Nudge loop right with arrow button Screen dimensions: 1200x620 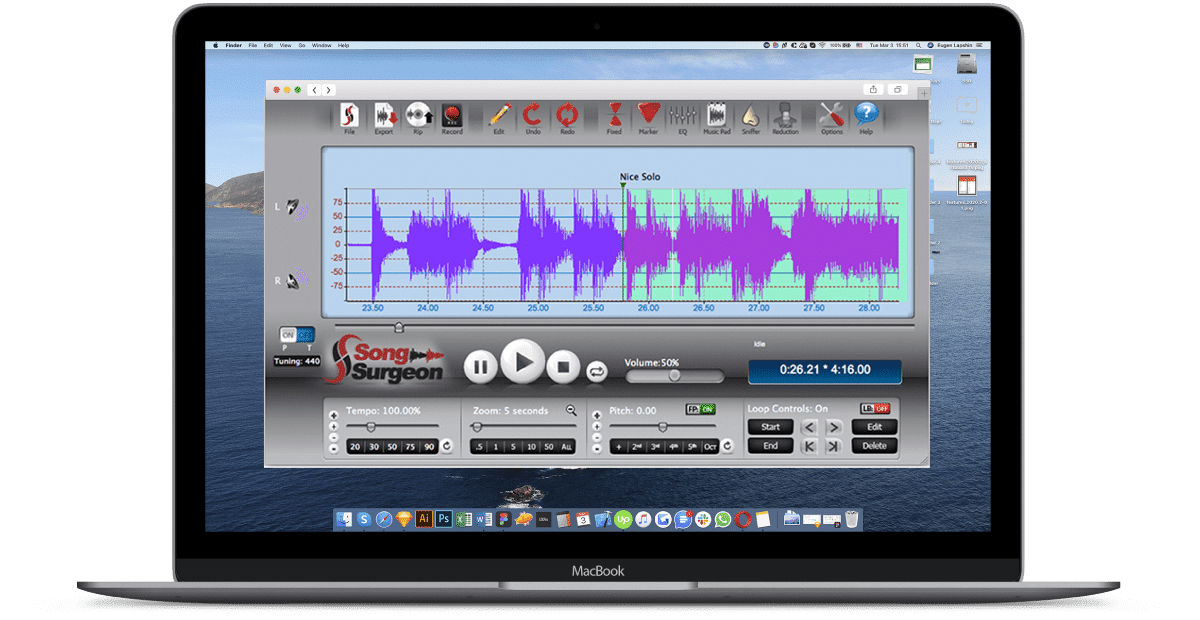pyautogui.click(x=834, y=427)
